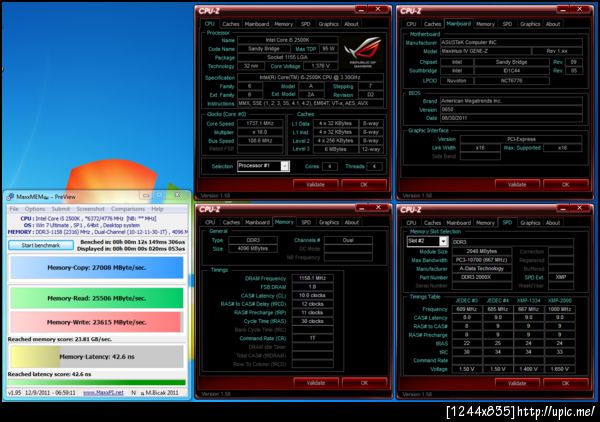Open Mainboard tab in top-left CPU-Z window
This screenshot has height=422, width=600.
(x=257, y=24)
